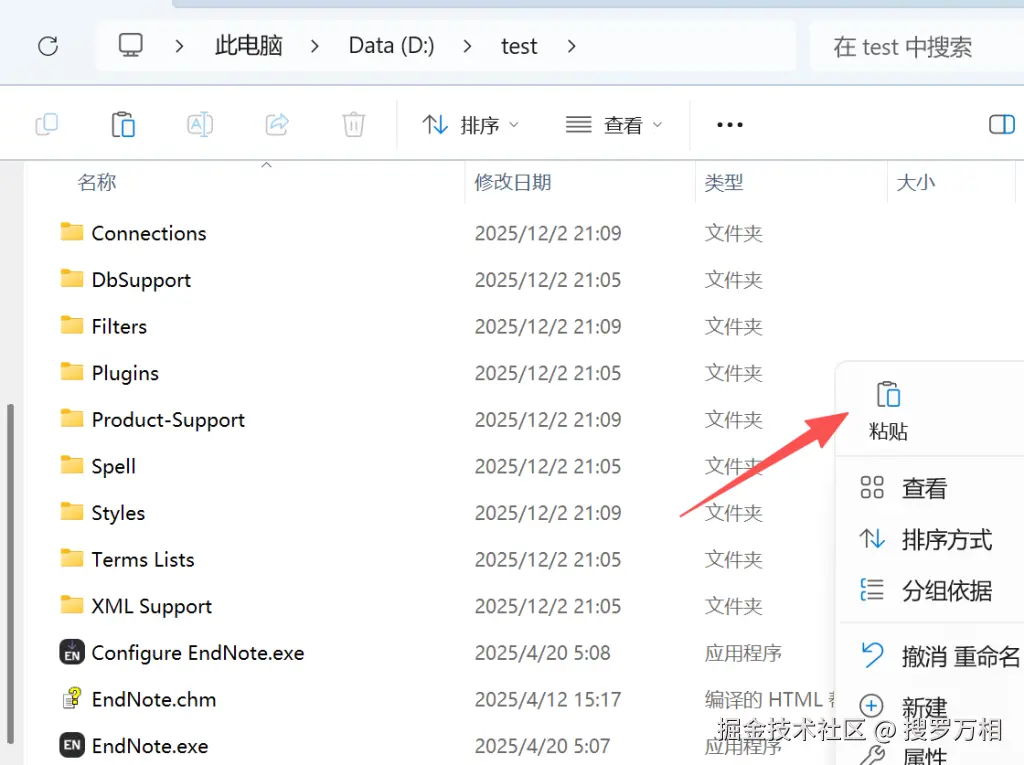The height and width of the screenshot is (765, 1024).
Task: Click the XML Support folder name
Action: pos(152,606)
